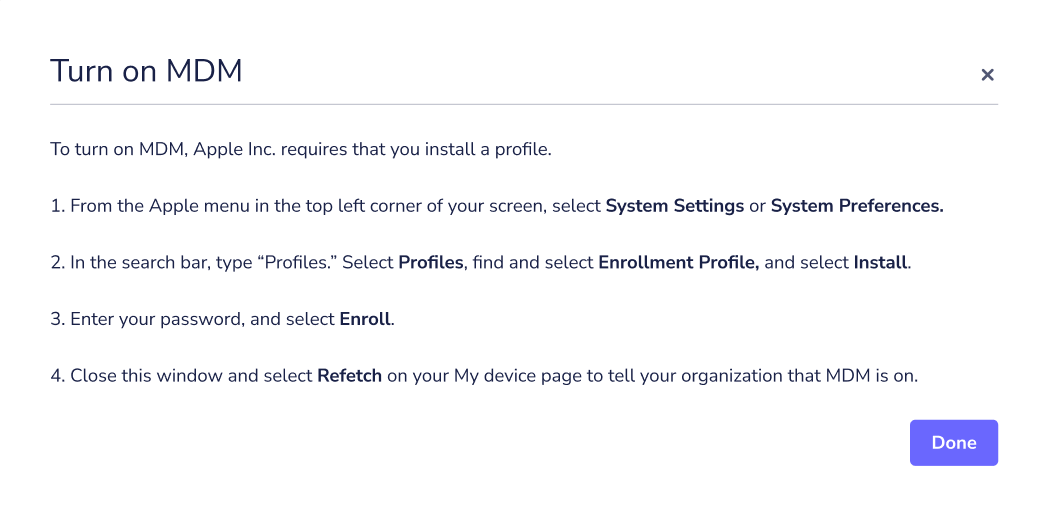Click the Done button
The width and height of the screenshot is (1043, 511).
[954, 442]
